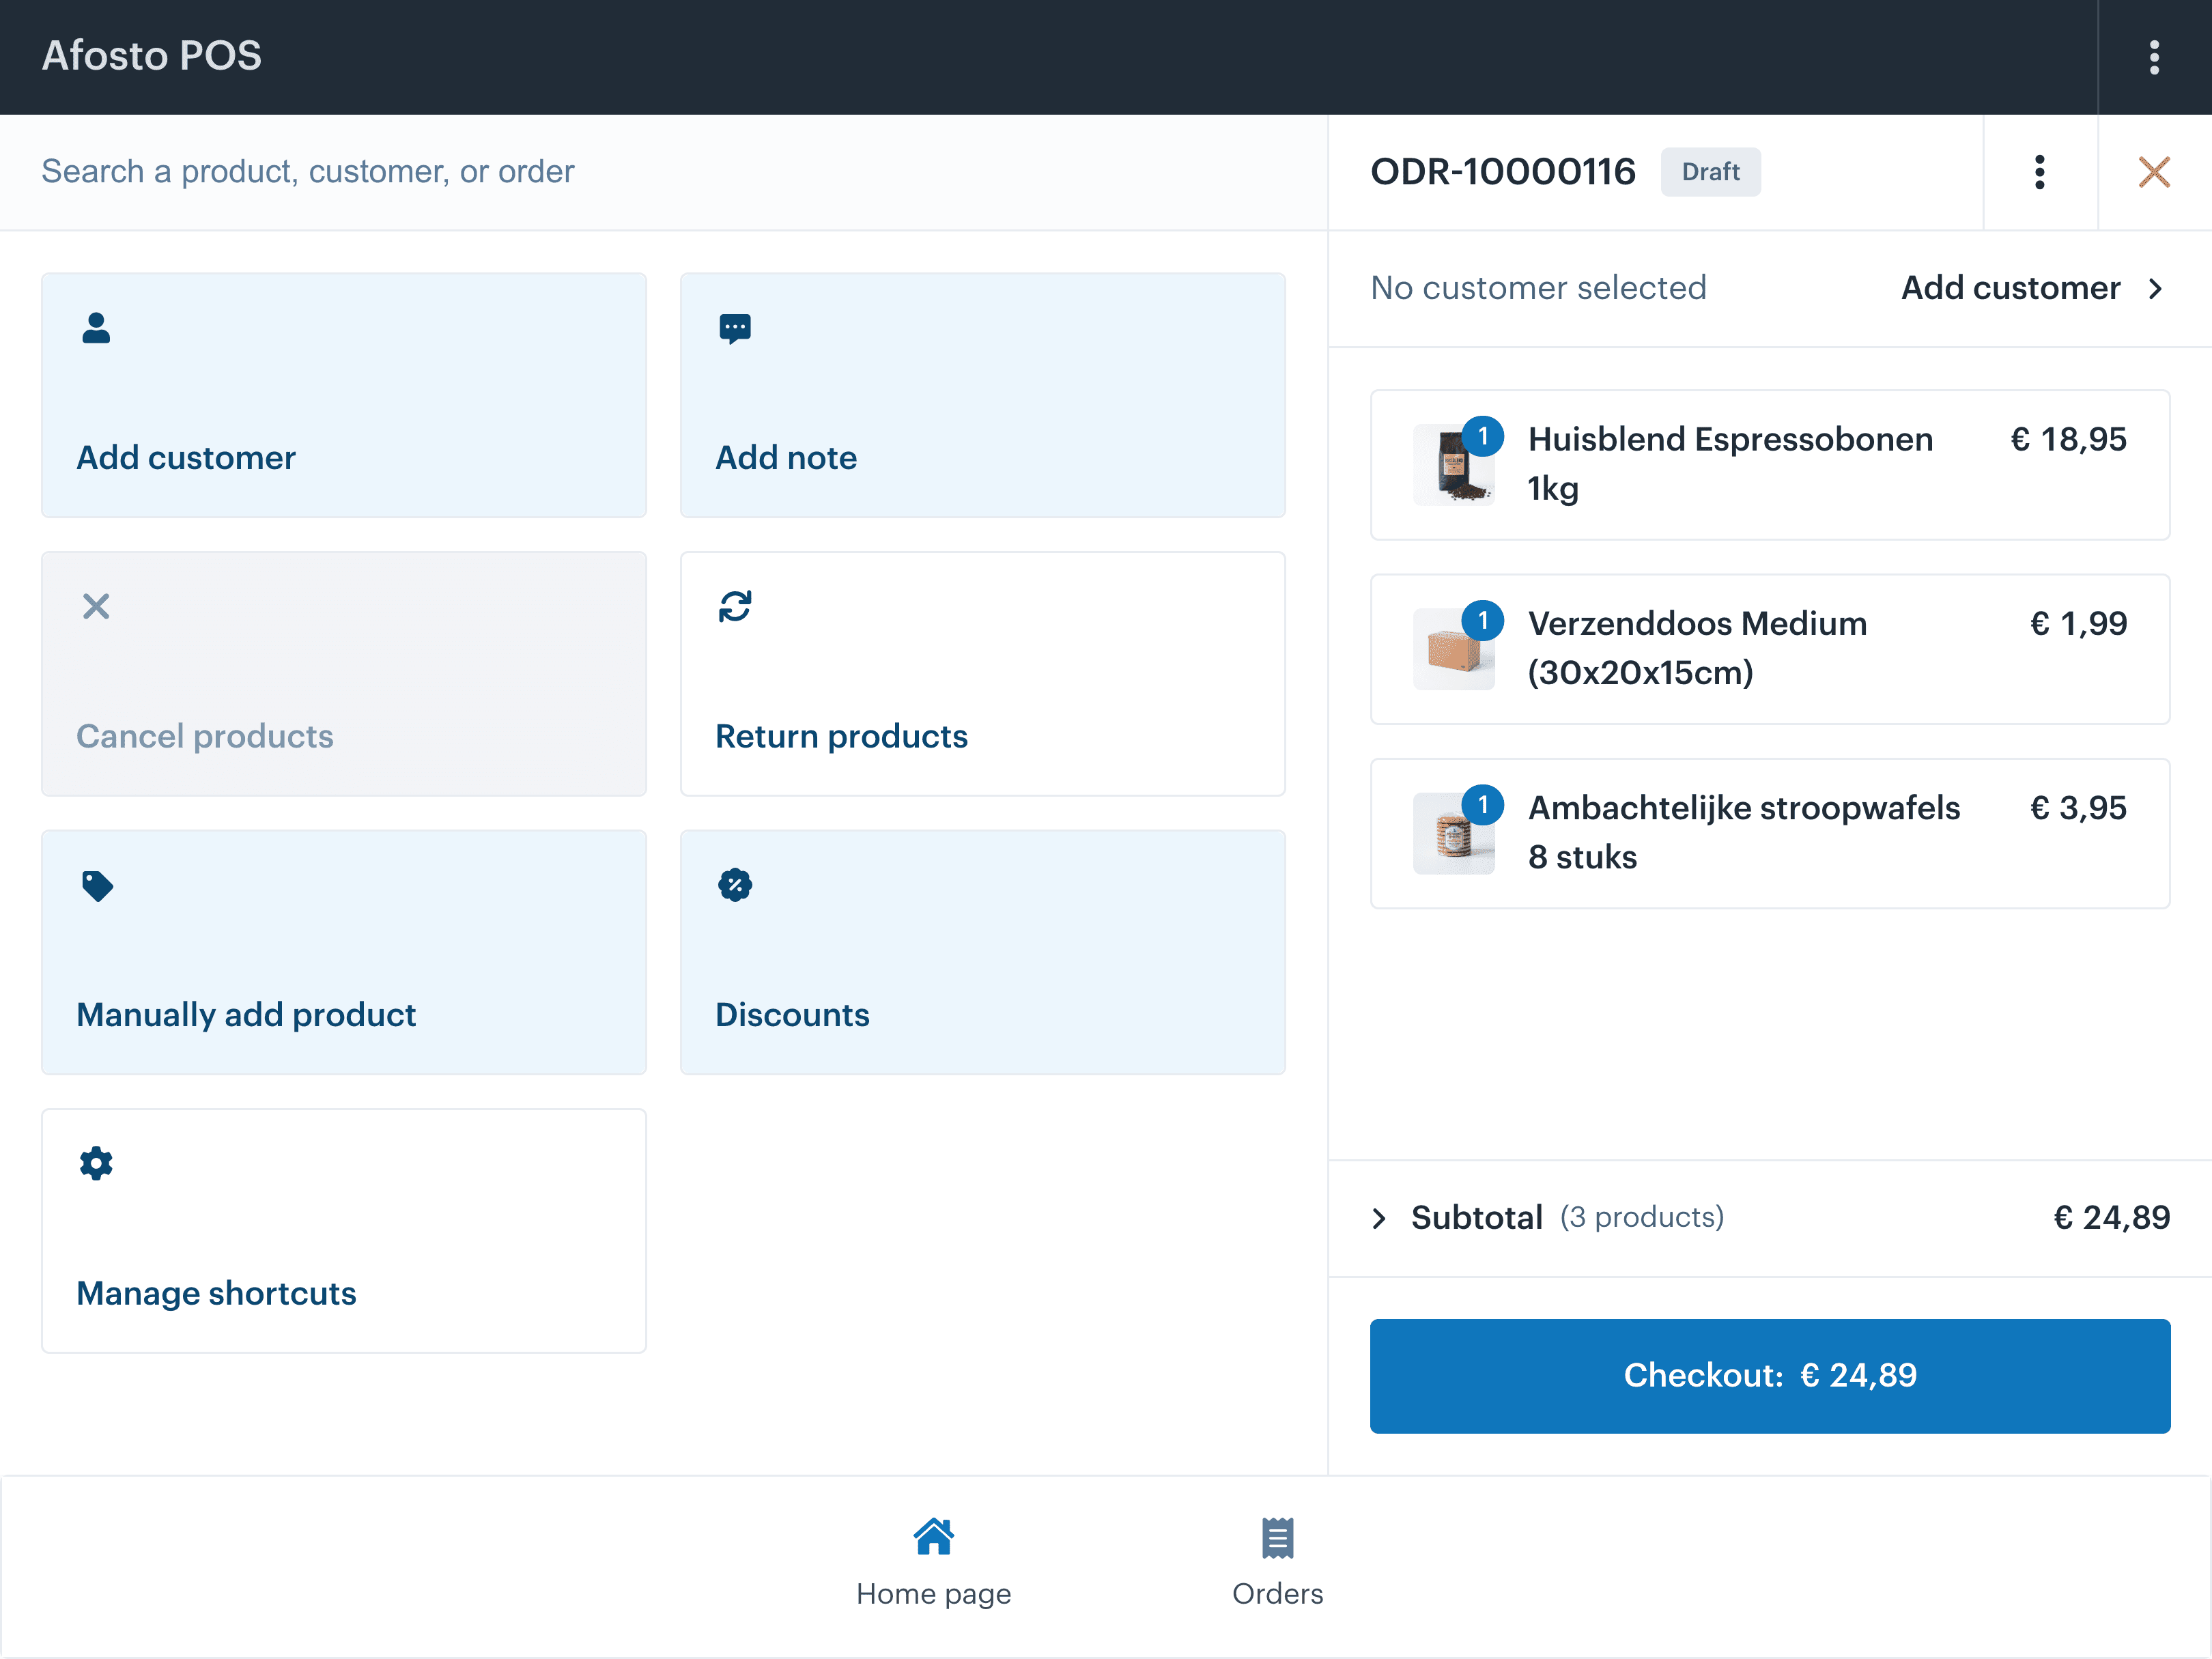The width and height of the screenshot is (2212, 1659).
Task: Click the subtotal amount € 24,89
Action: coord(2112,1217)
